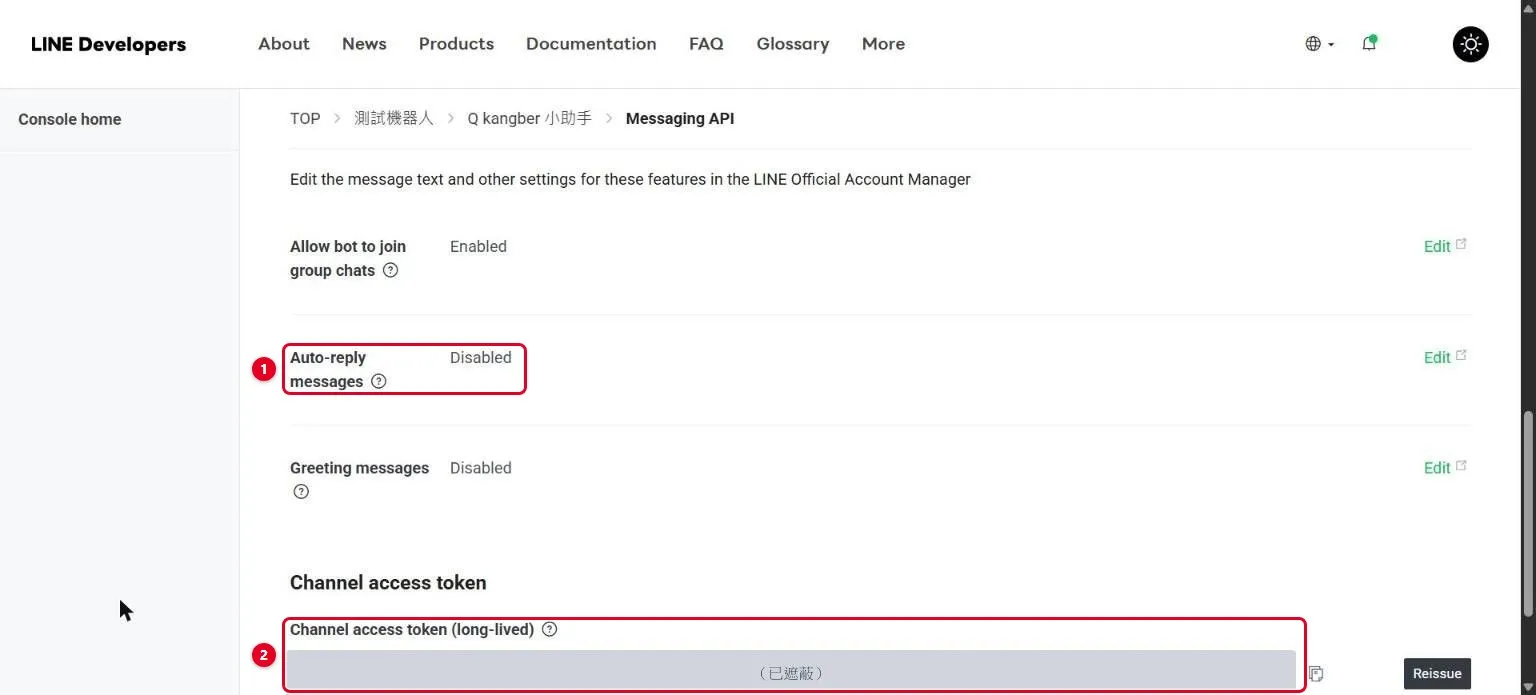This screenshot has height=695, width=1536.
Task: Open the Glossary page
Action: (793, 44)
